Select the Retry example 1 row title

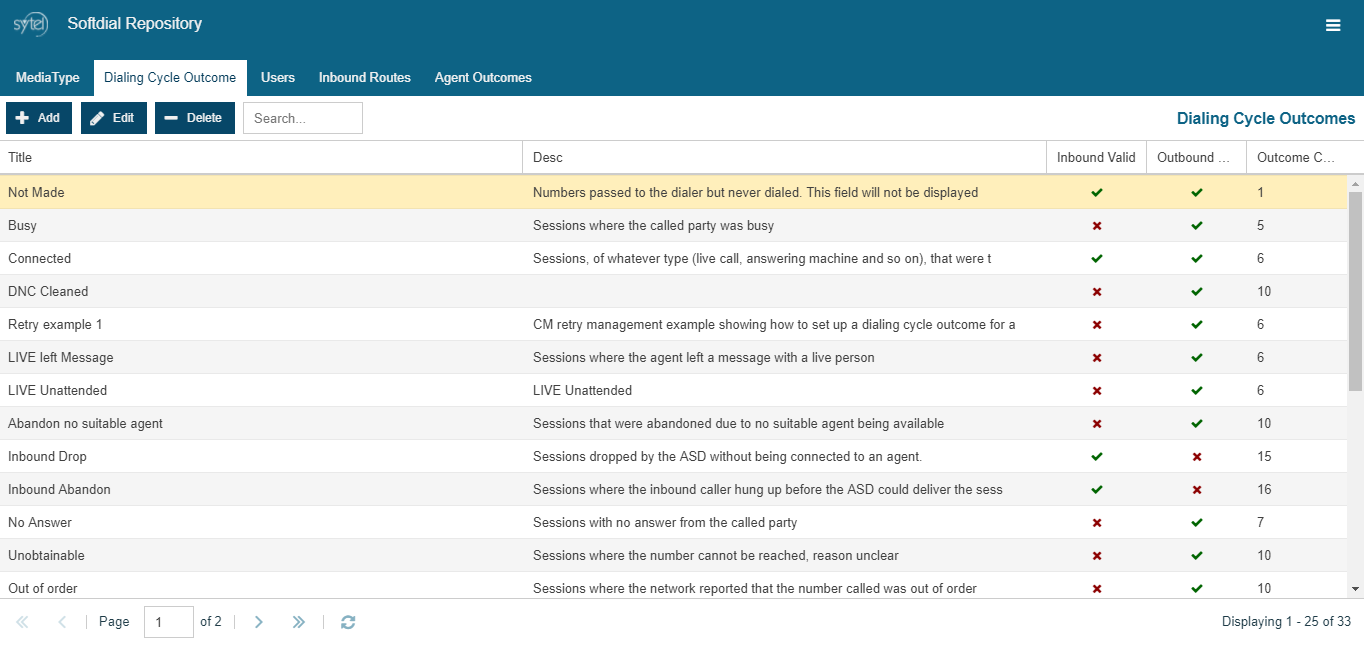click(55, 325)
